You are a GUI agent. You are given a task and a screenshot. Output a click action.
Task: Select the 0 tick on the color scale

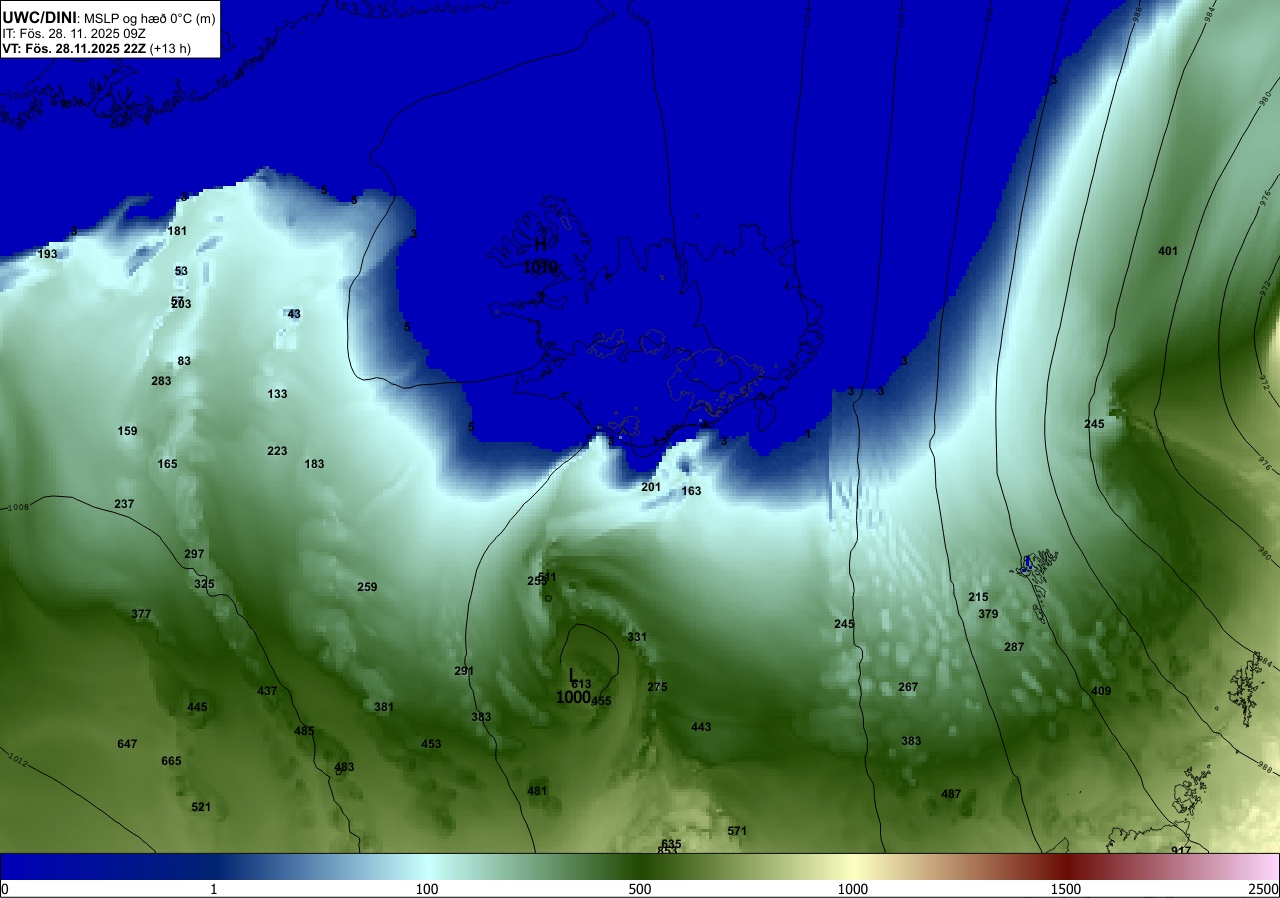[4, 889]
